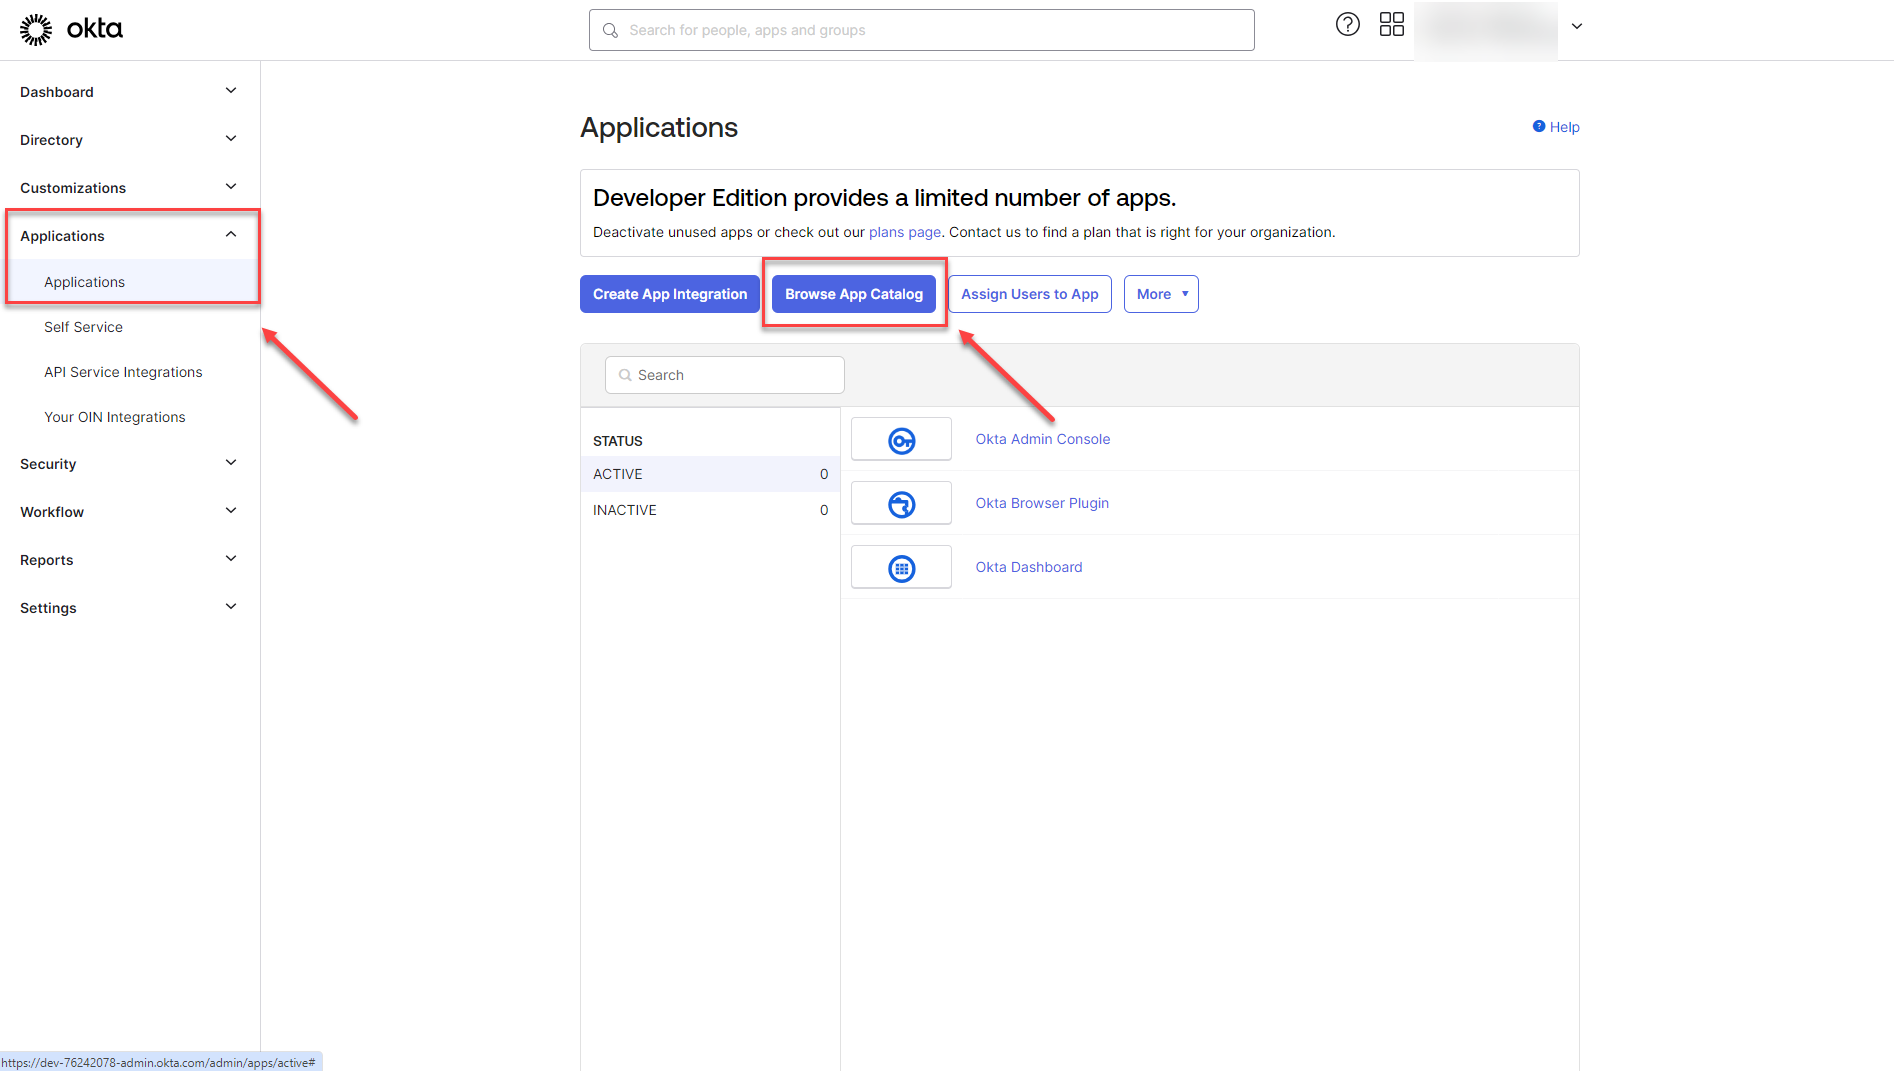This screenshot has height=1071, width=1894.
Task: Open API Service Integrations in sidebar
Action: 123,372
